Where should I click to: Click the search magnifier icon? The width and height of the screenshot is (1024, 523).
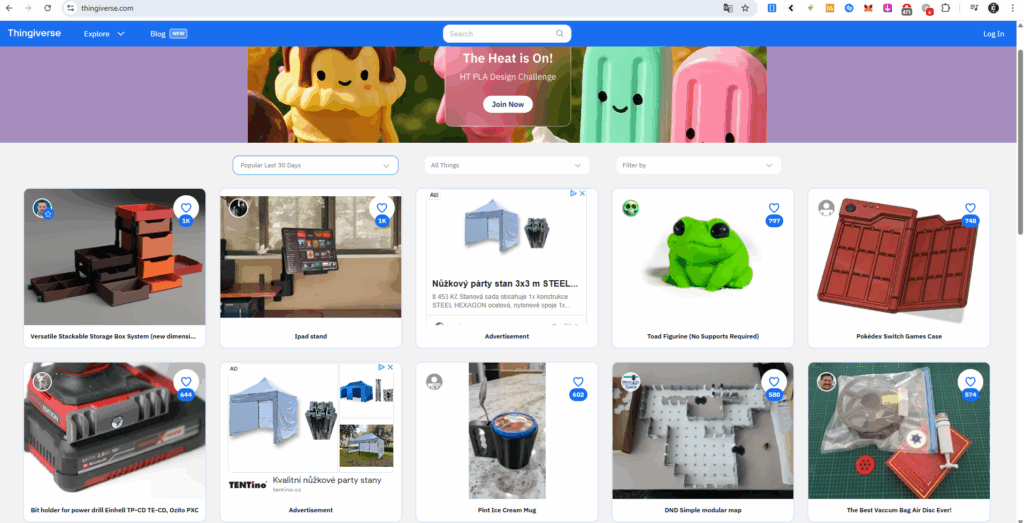[x=560, y=34]
